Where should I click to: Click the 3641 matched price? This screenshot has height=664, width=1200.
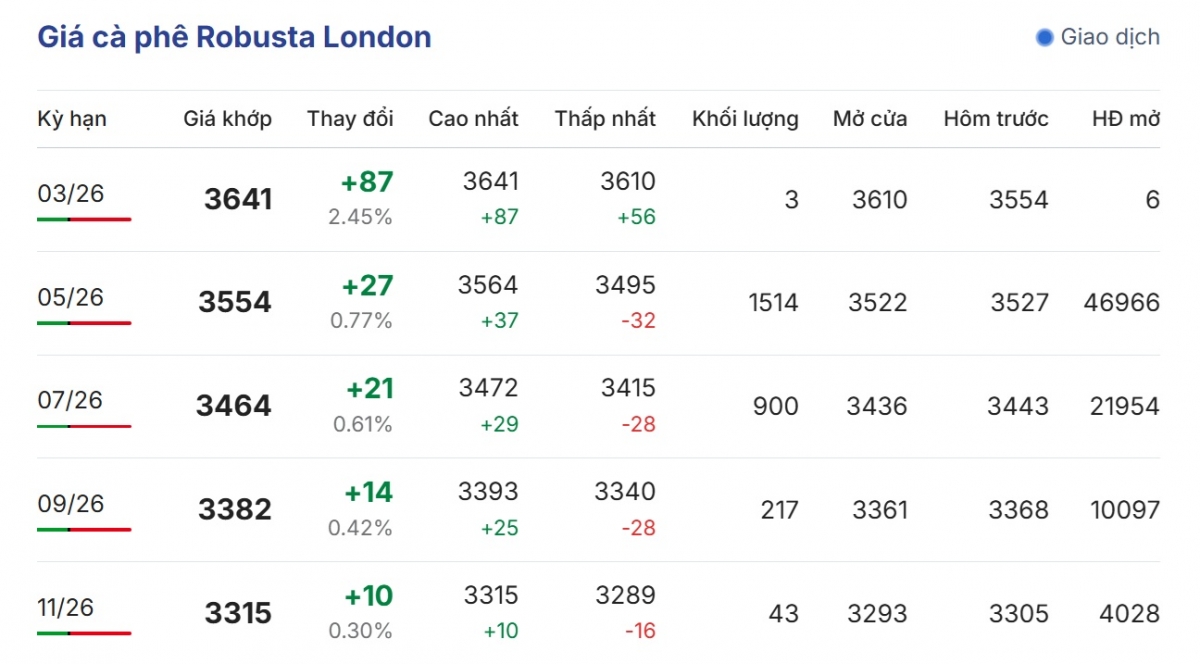tap(238, 200)
